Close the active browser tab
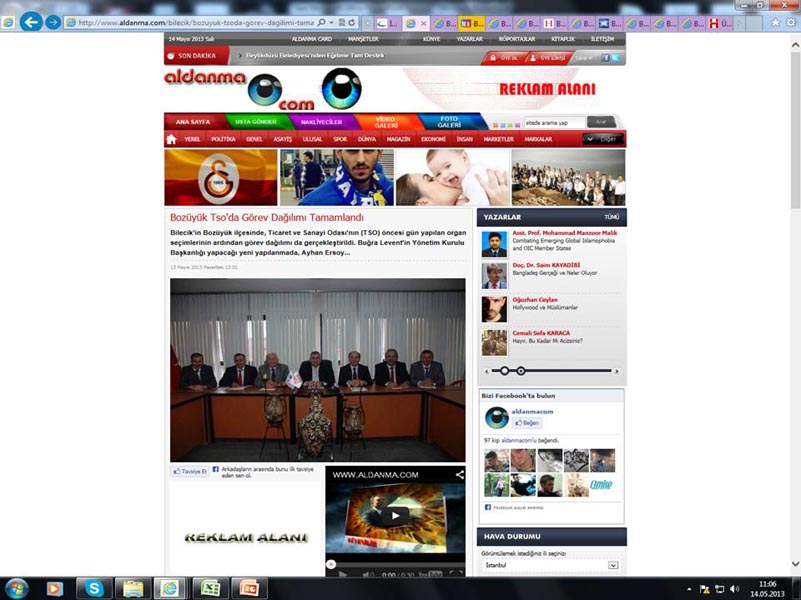801x600 pixels. pyautogui.click(x=423, y=23)
